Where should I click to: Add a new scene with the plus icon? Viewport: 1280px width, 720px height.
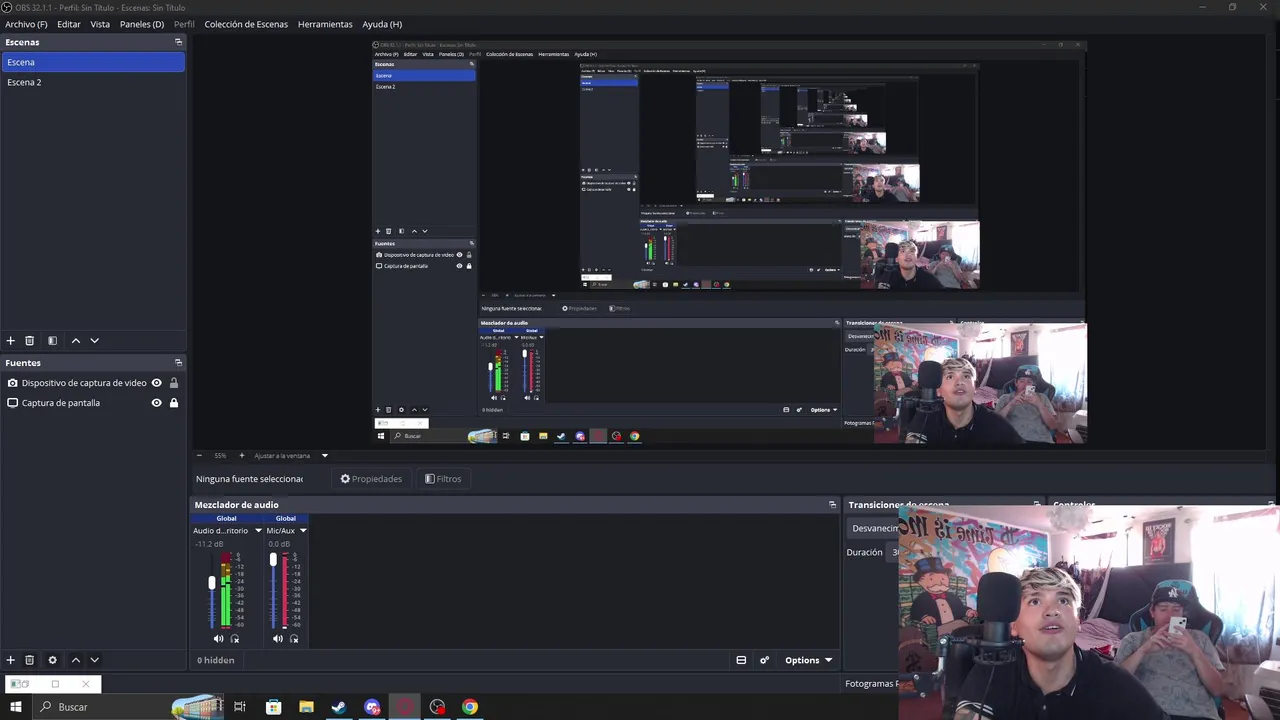pos(11,341)
